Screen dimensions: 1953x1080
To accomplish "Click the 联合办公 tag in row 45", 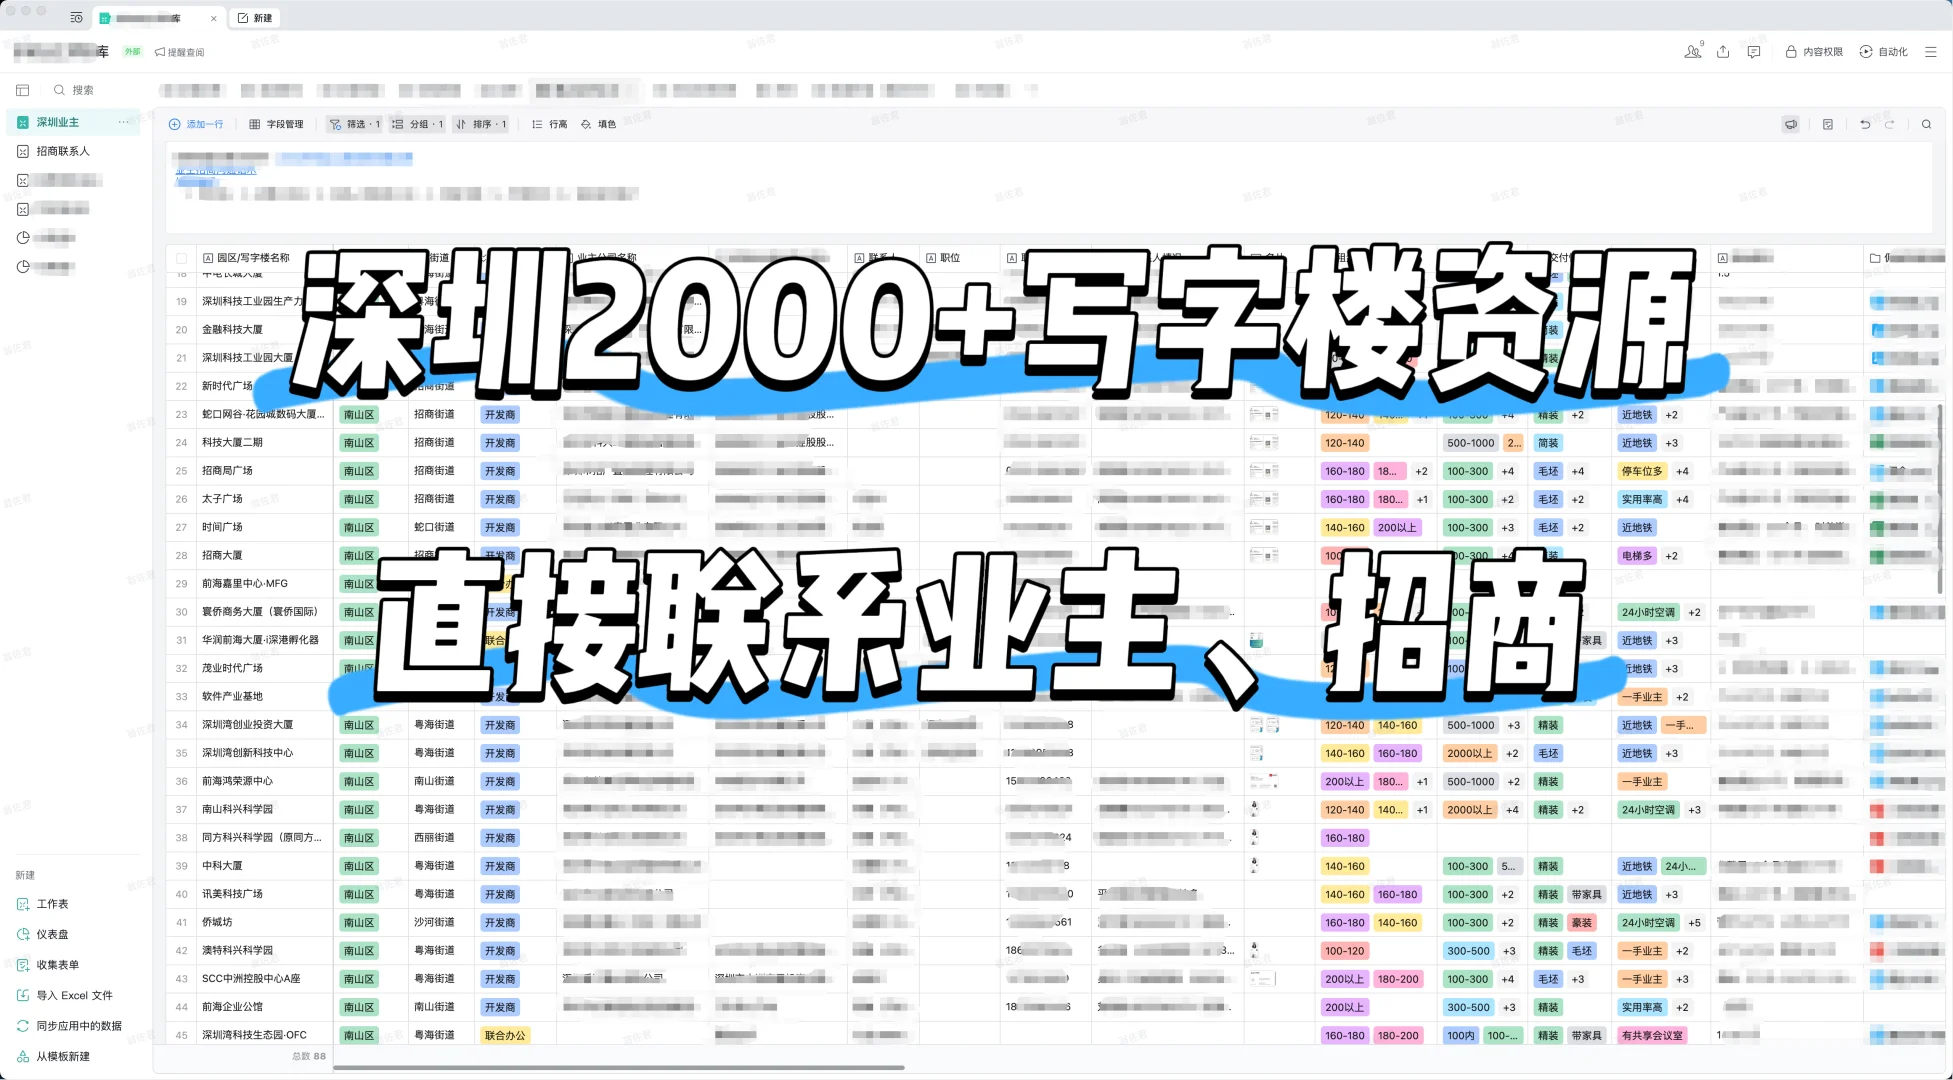I will click(505, 1036).
